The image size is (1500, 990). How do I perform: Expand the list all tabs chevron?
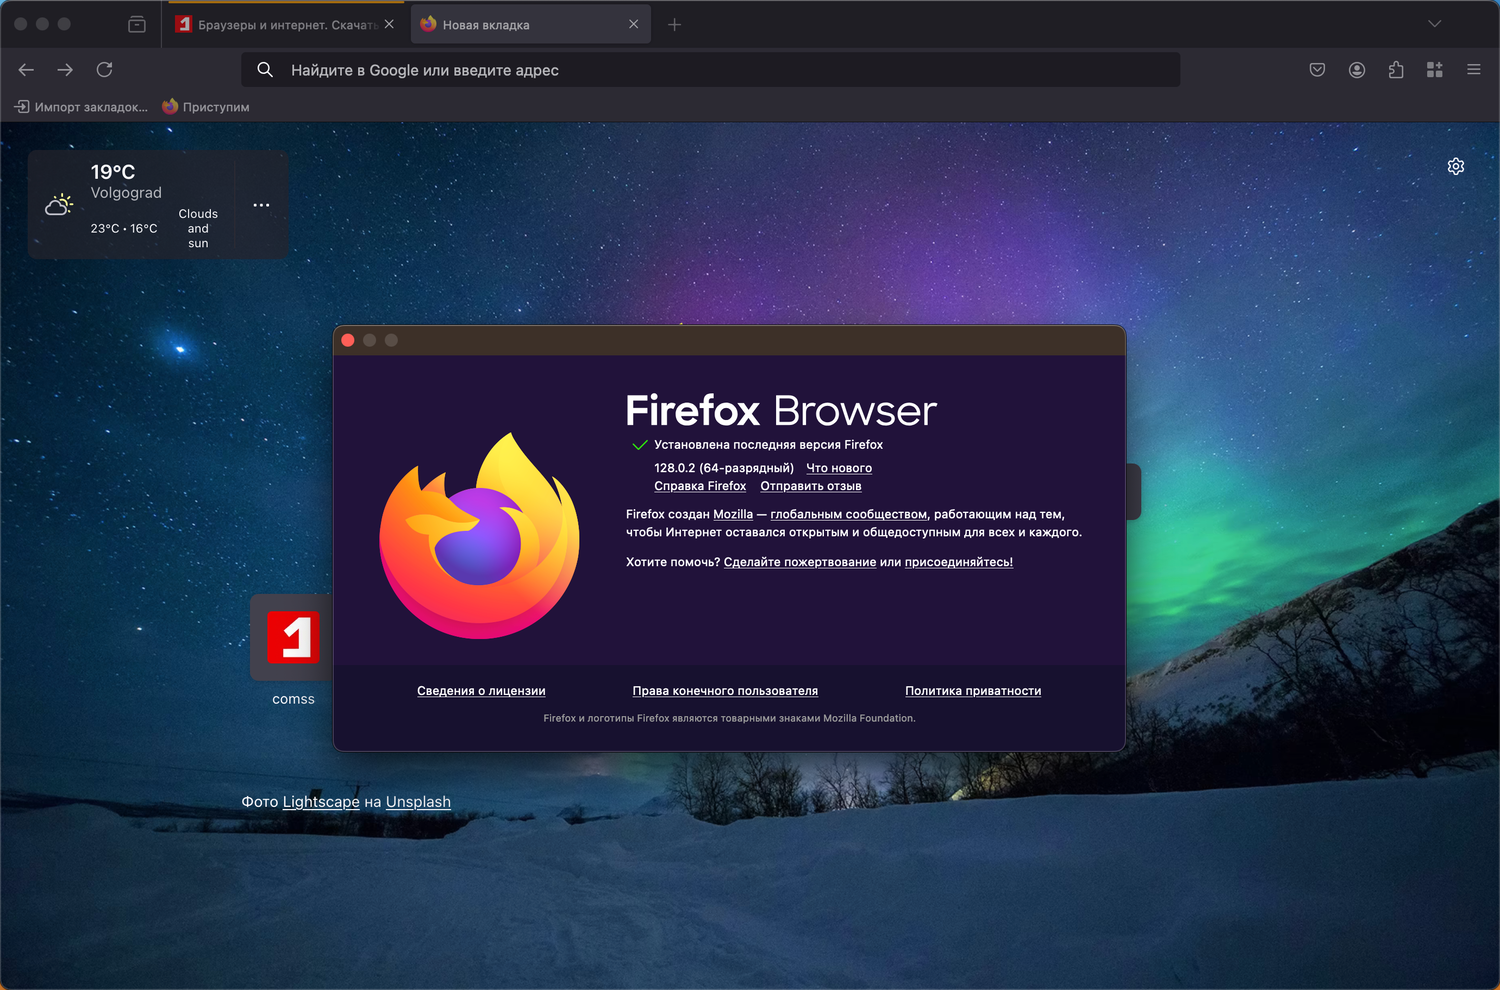[x=1435, y=24]
